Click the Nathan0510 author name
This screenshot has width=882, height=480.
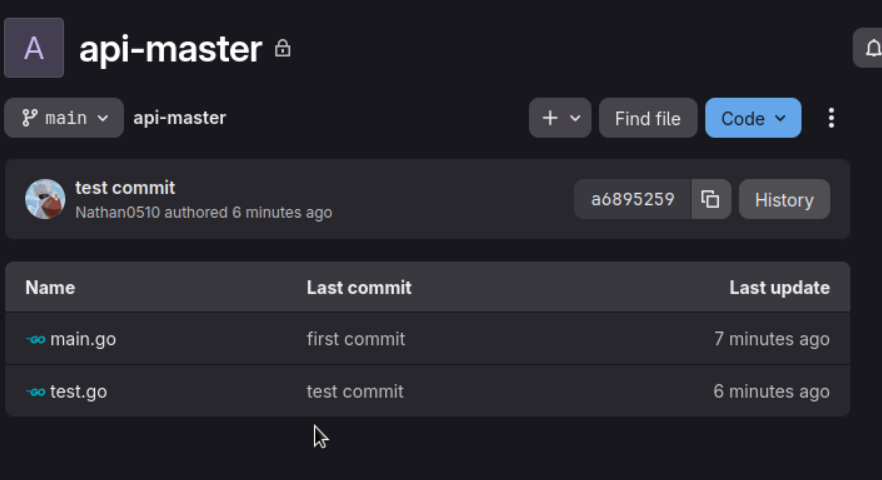117,212
